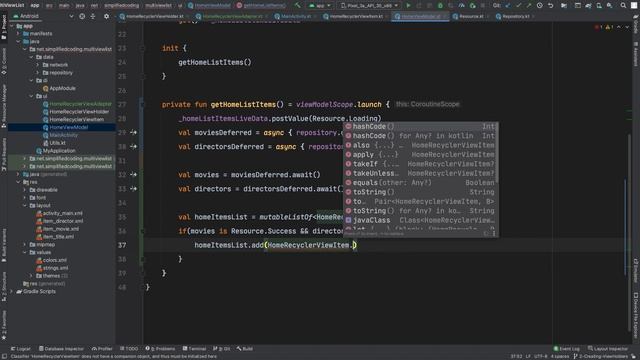Viewport: 640px width, 360px height.
Task: Select AppModule in the project tree
Action: 62,88
